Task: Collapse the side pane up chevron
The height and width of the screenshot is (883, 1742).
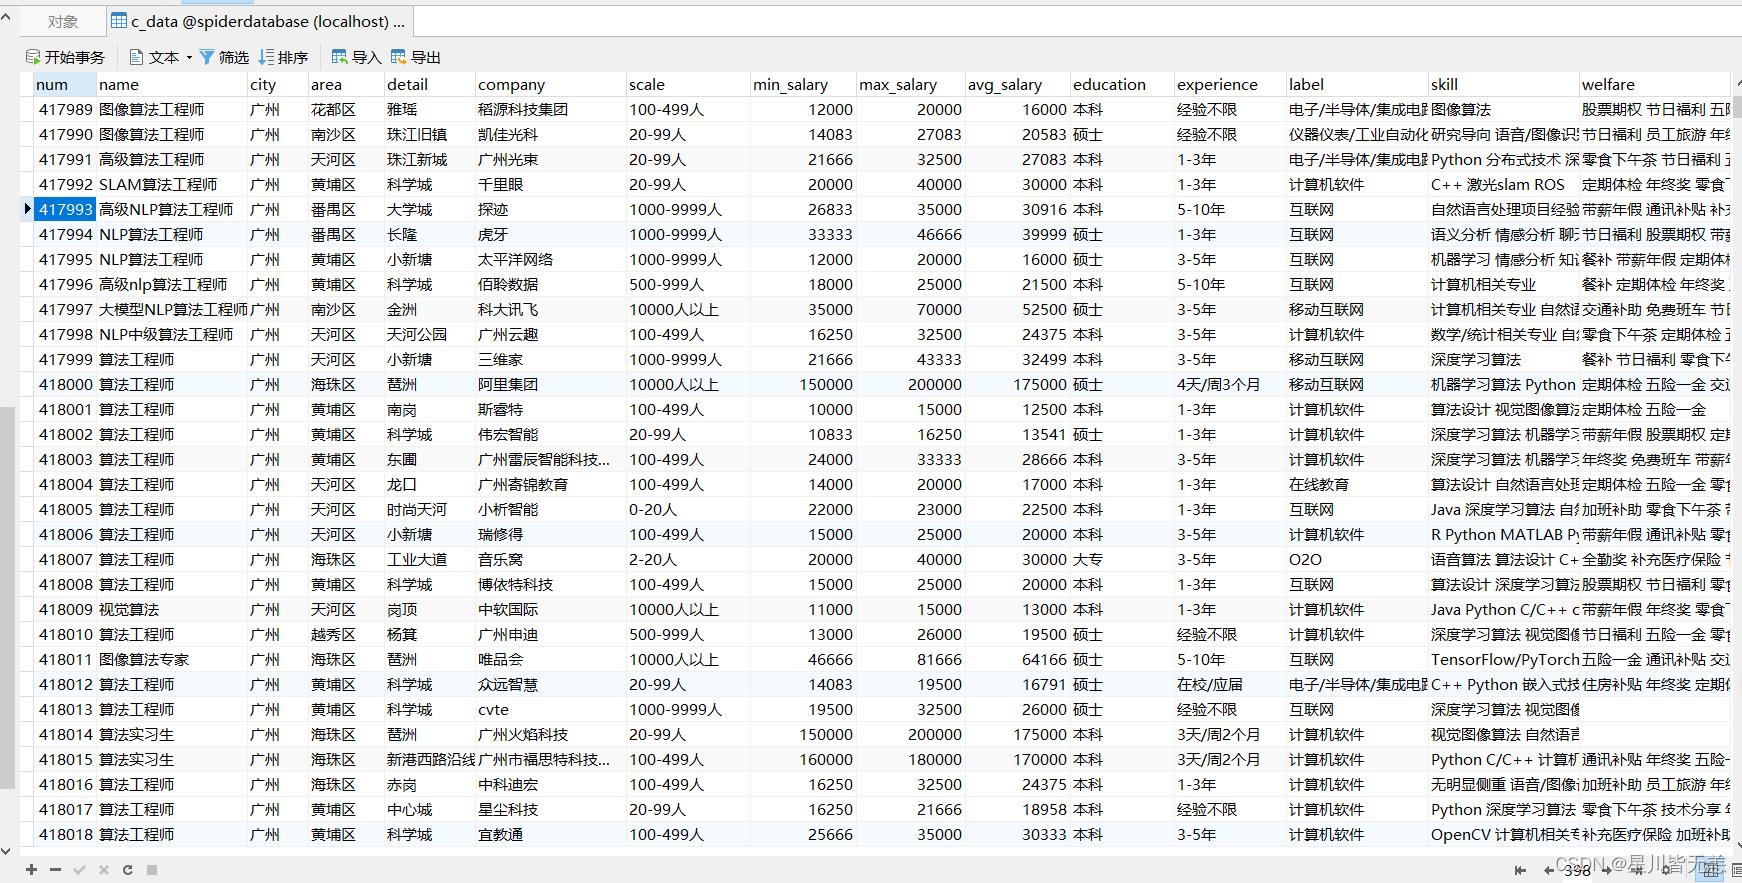Action: (6, 17)
